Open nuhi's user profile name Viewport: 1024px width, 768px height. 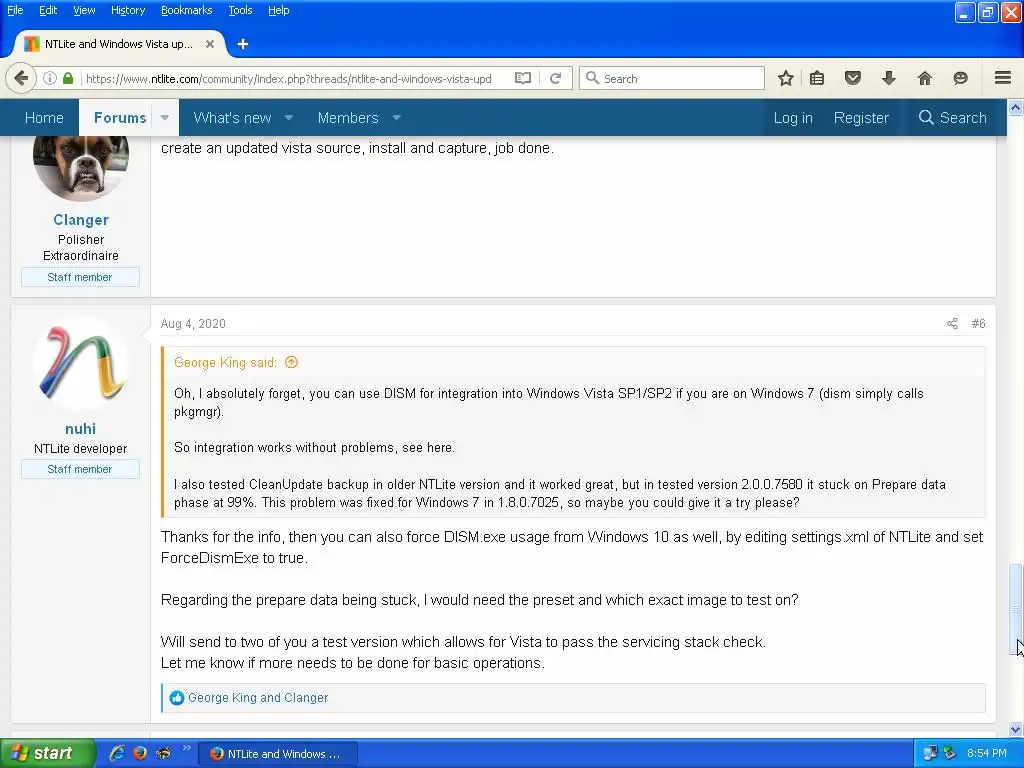tap(80, 429)
